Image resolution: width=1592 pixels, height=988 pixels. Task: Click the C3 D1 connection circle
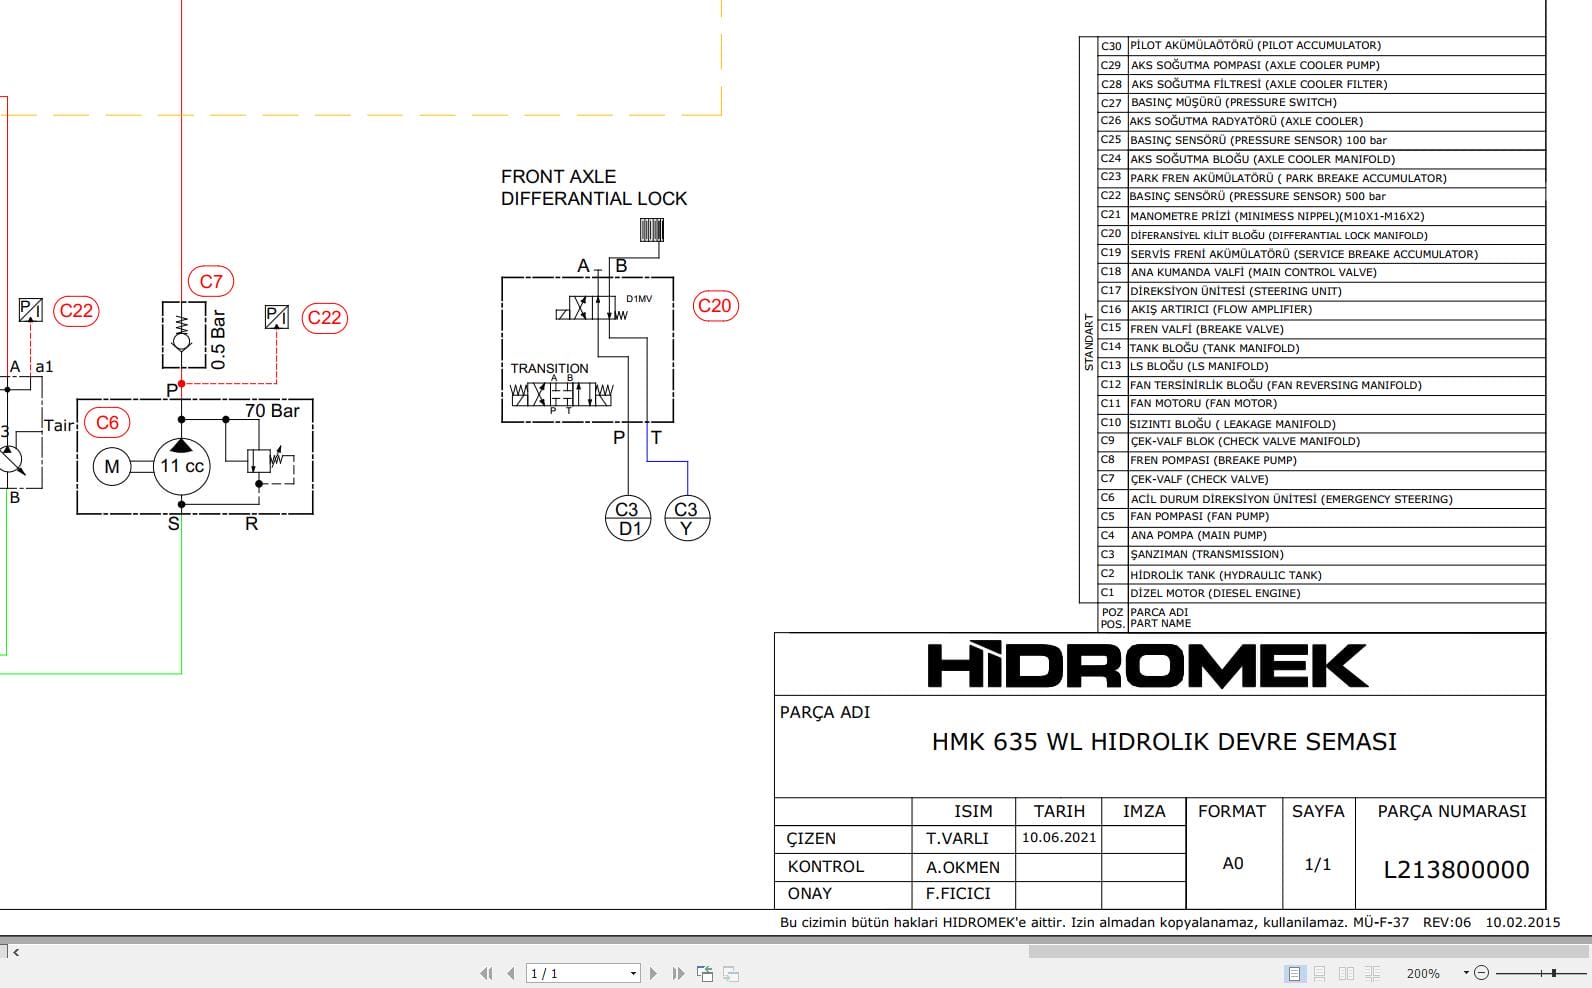coord(628,519)
